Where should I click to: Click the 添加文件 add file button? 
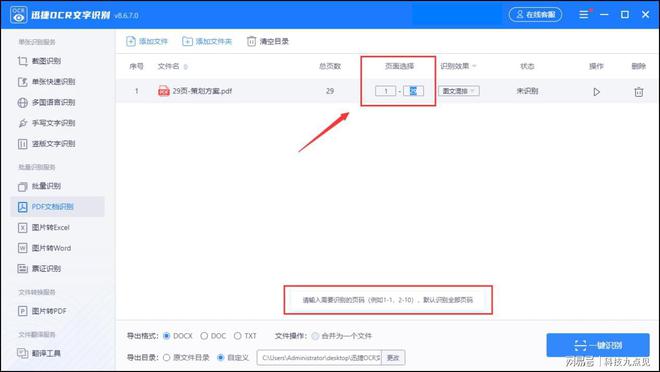(147, 41)
